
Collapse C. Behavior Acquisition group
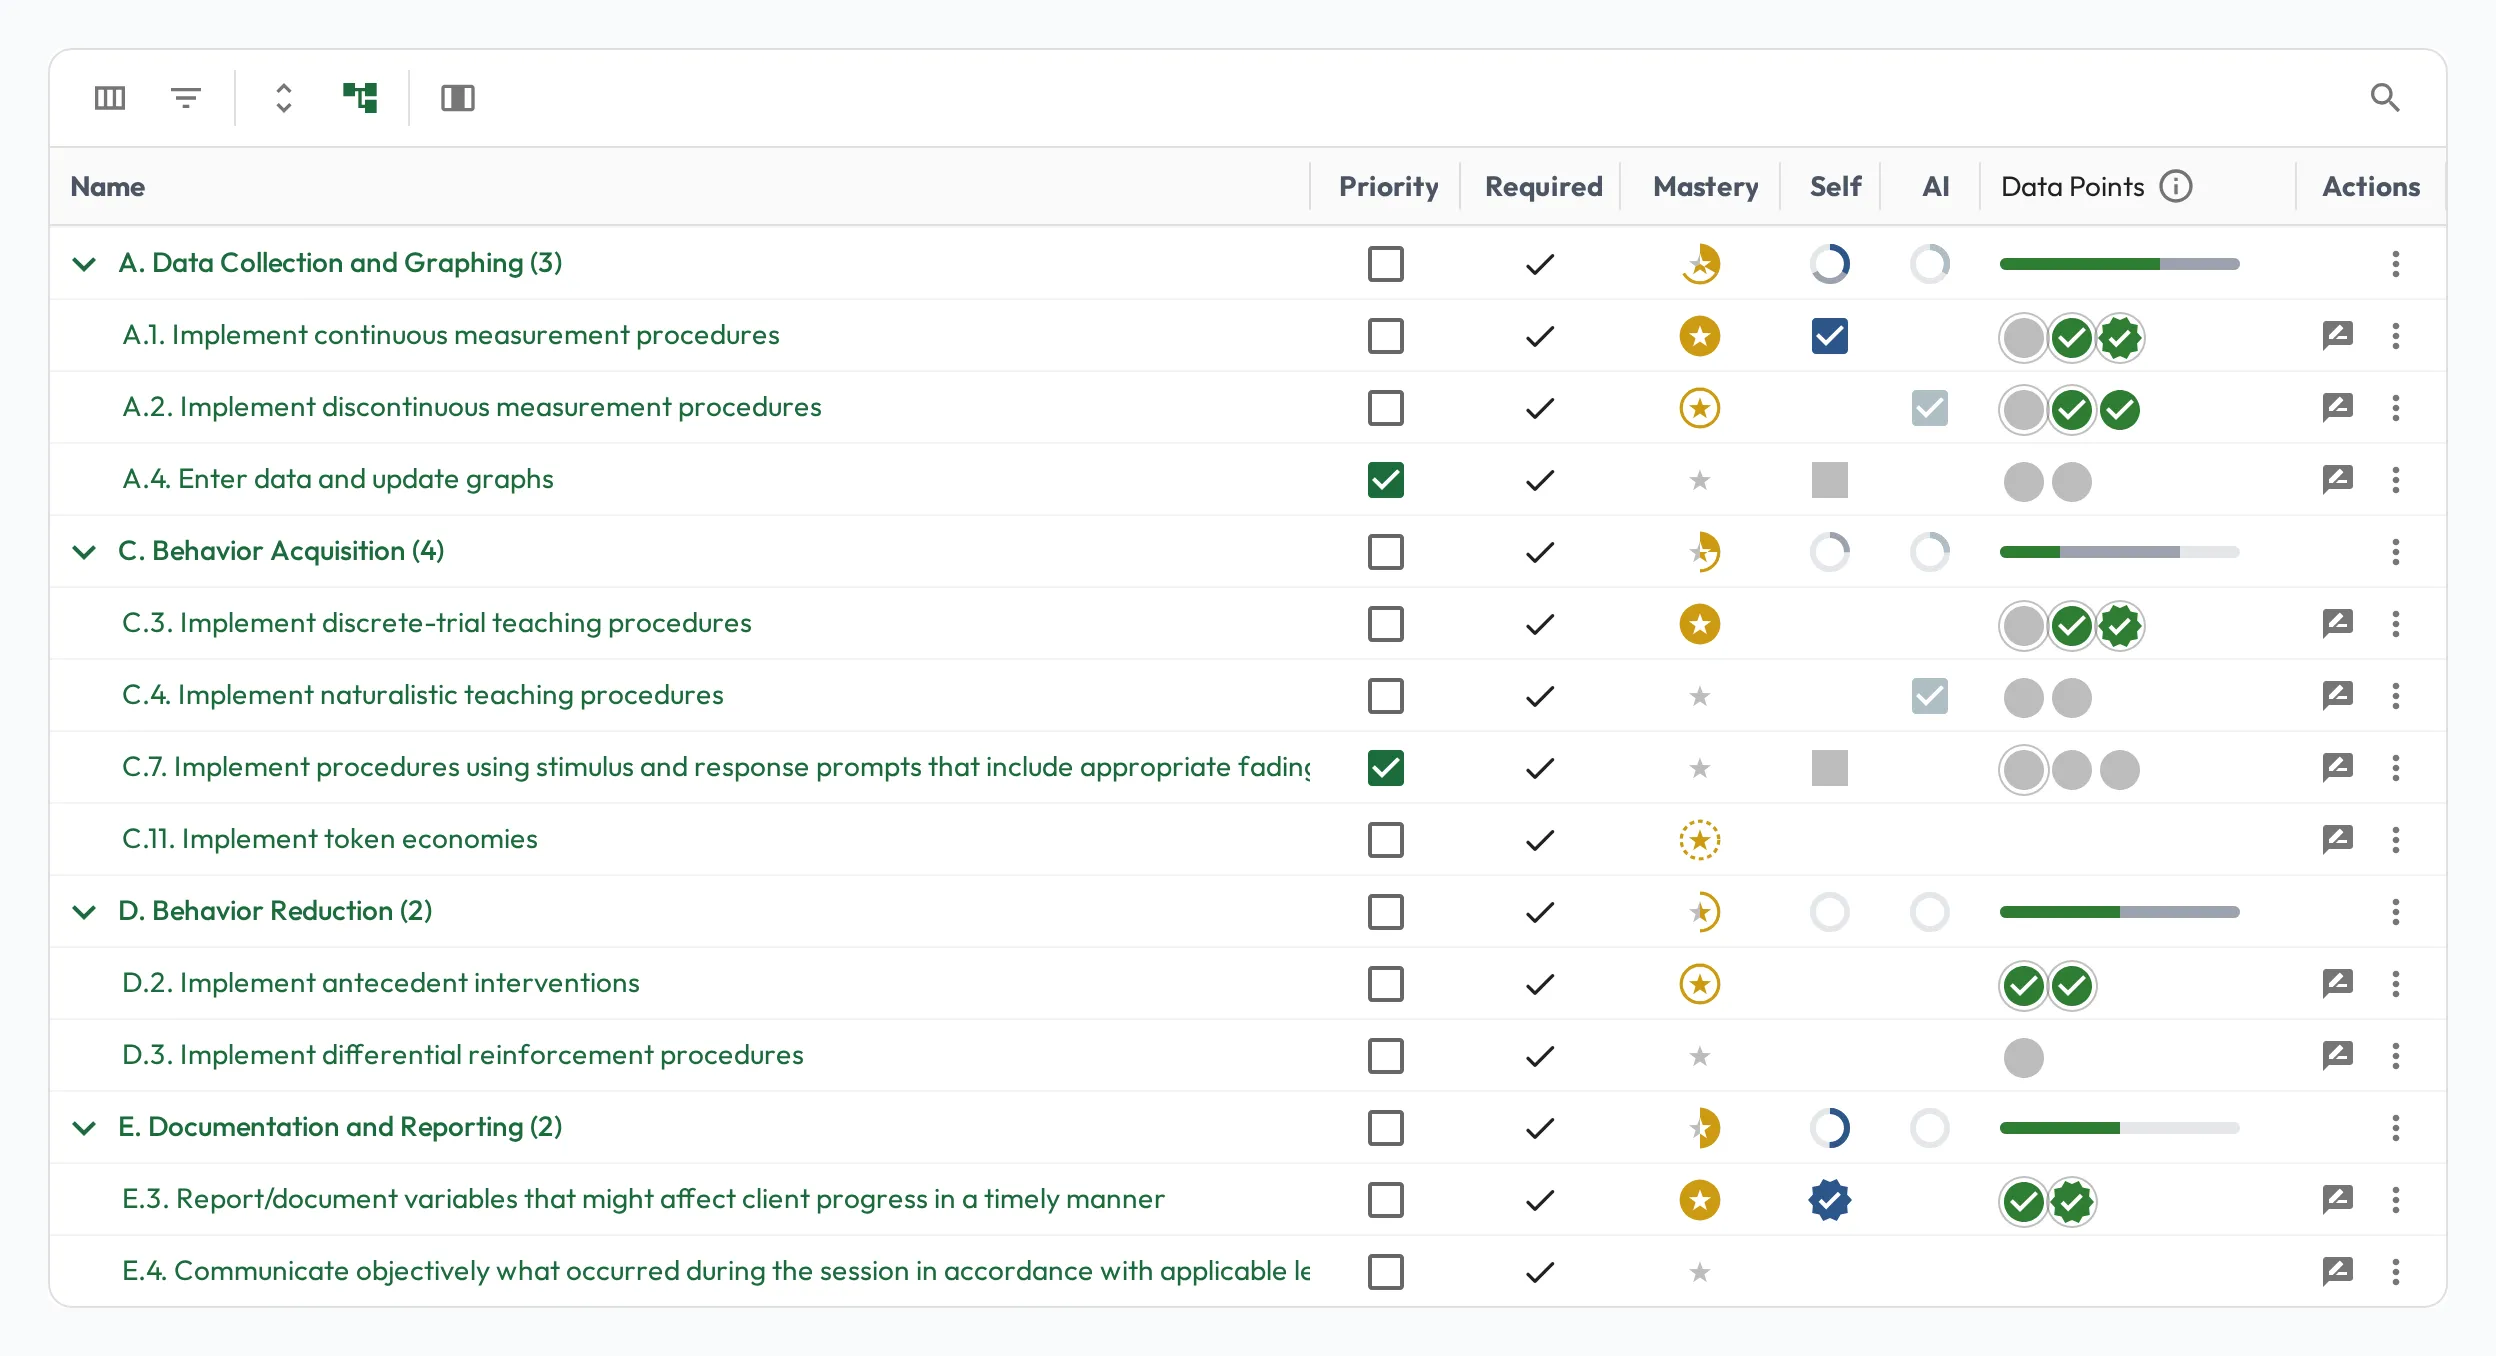tap(85, 552)
